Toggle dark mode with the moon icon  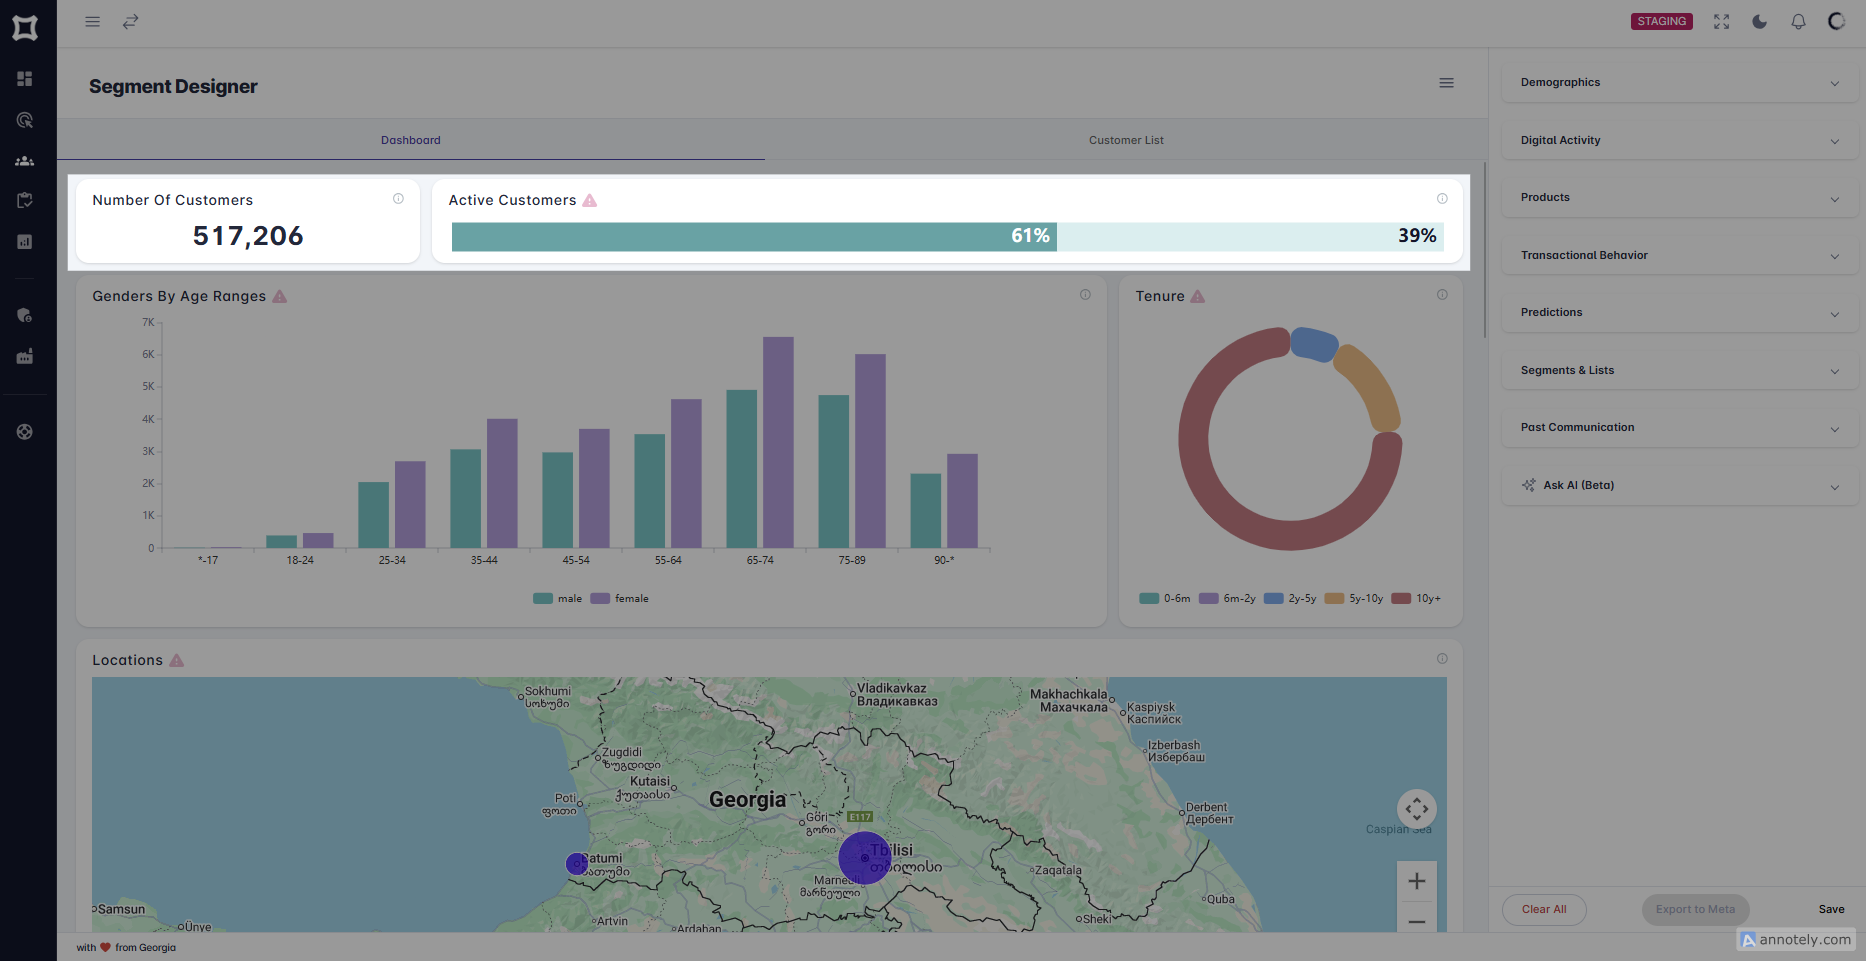tap(1759, 21)
